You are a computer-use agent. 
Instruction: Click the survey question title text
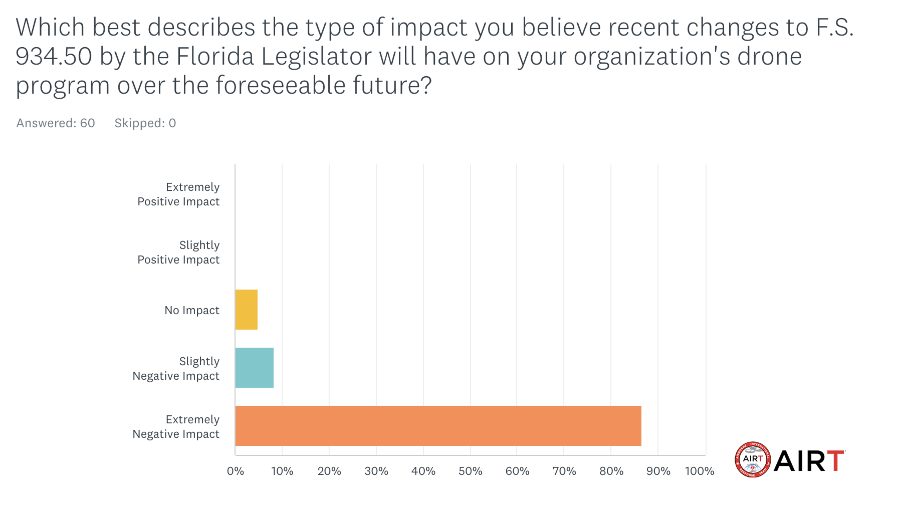435,56
